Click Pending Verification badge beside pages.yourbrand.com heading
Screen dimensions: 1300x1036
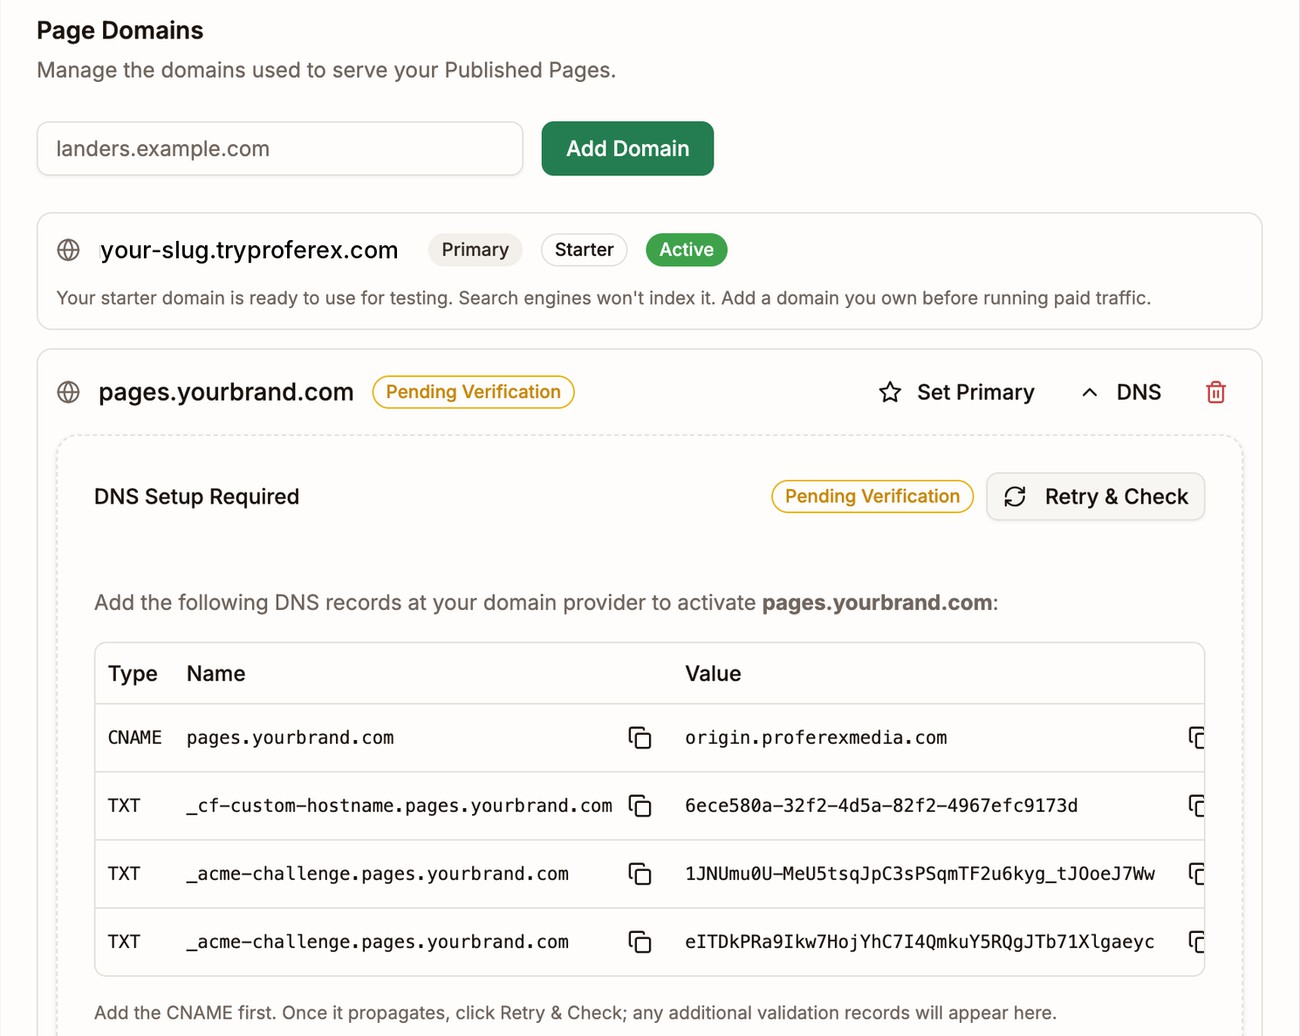tap(473, 392)
